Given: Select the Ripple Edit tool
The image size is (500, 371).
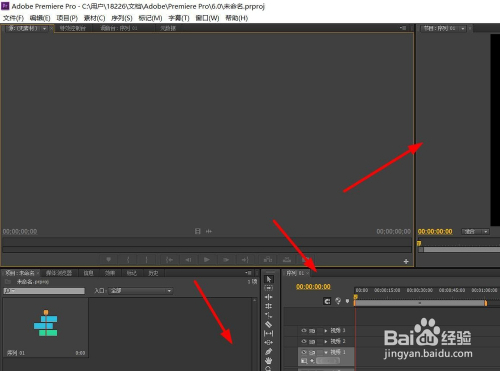Looking at the screenshot, I should [269, 297].
